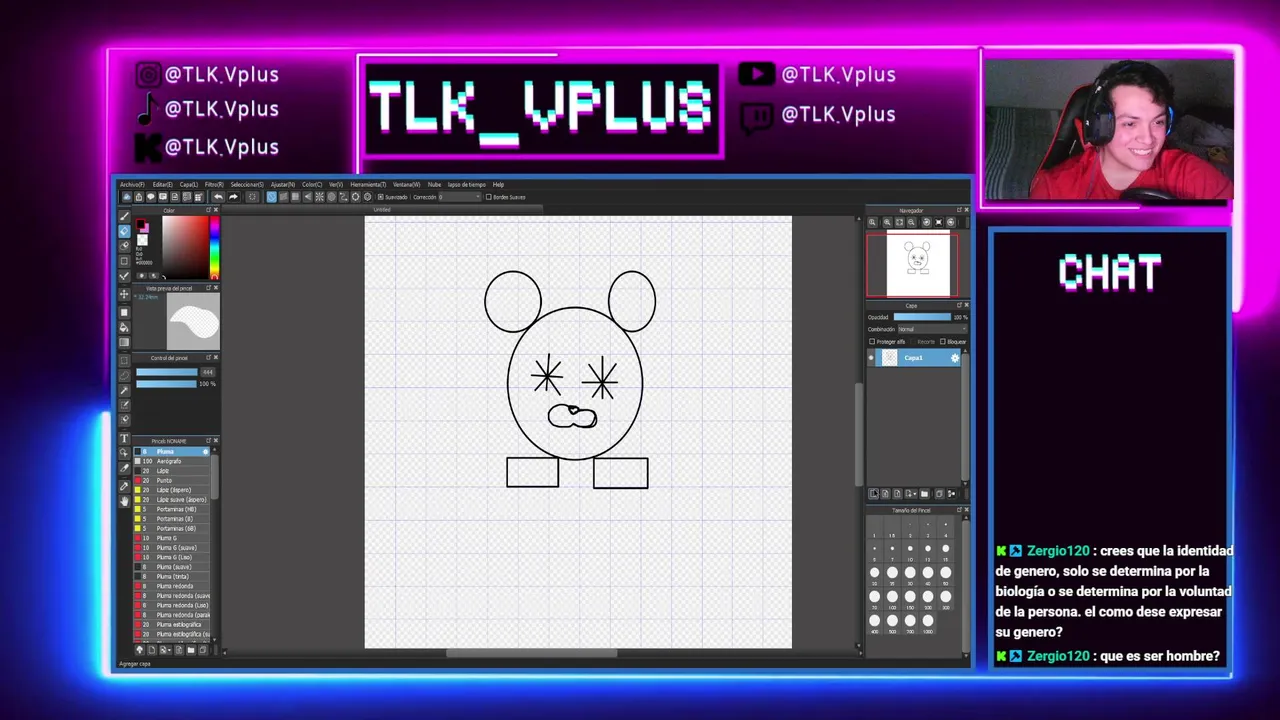The width and height of the screenshot is (1280, 720).
Task: Enable Proteger alfa checkbox
Action: pos(872,341)
